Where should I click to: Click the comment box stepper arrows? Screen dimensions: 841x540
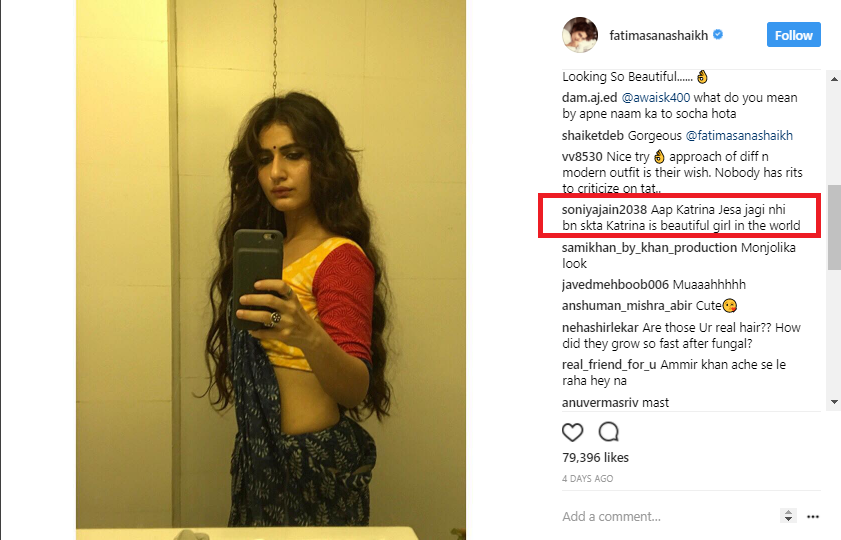(788, 516)
